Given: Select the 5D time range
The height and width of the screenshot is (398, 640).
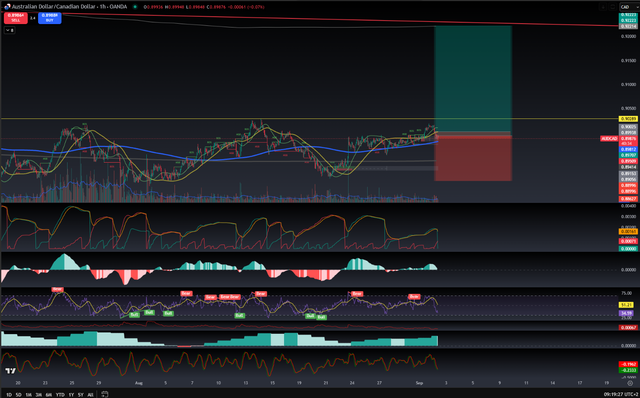Looking at the screenshot, I should [x=18, y=394].
